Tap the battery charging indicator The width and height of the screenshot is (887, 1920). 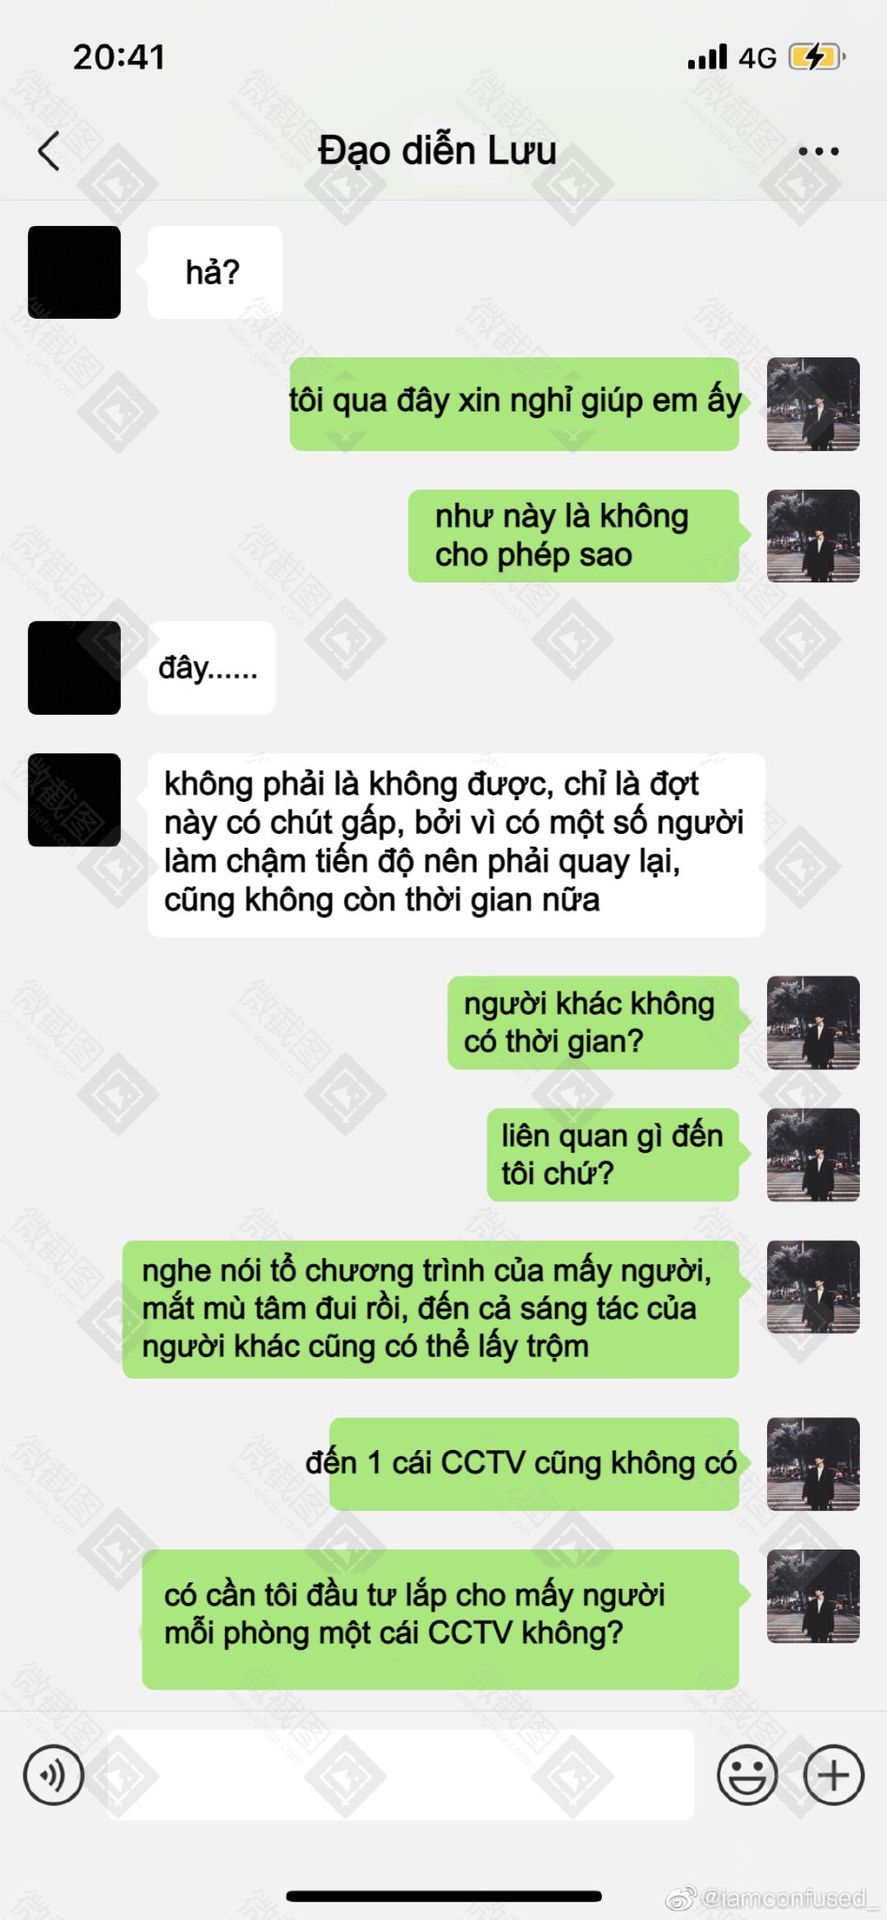click(817, 57)
